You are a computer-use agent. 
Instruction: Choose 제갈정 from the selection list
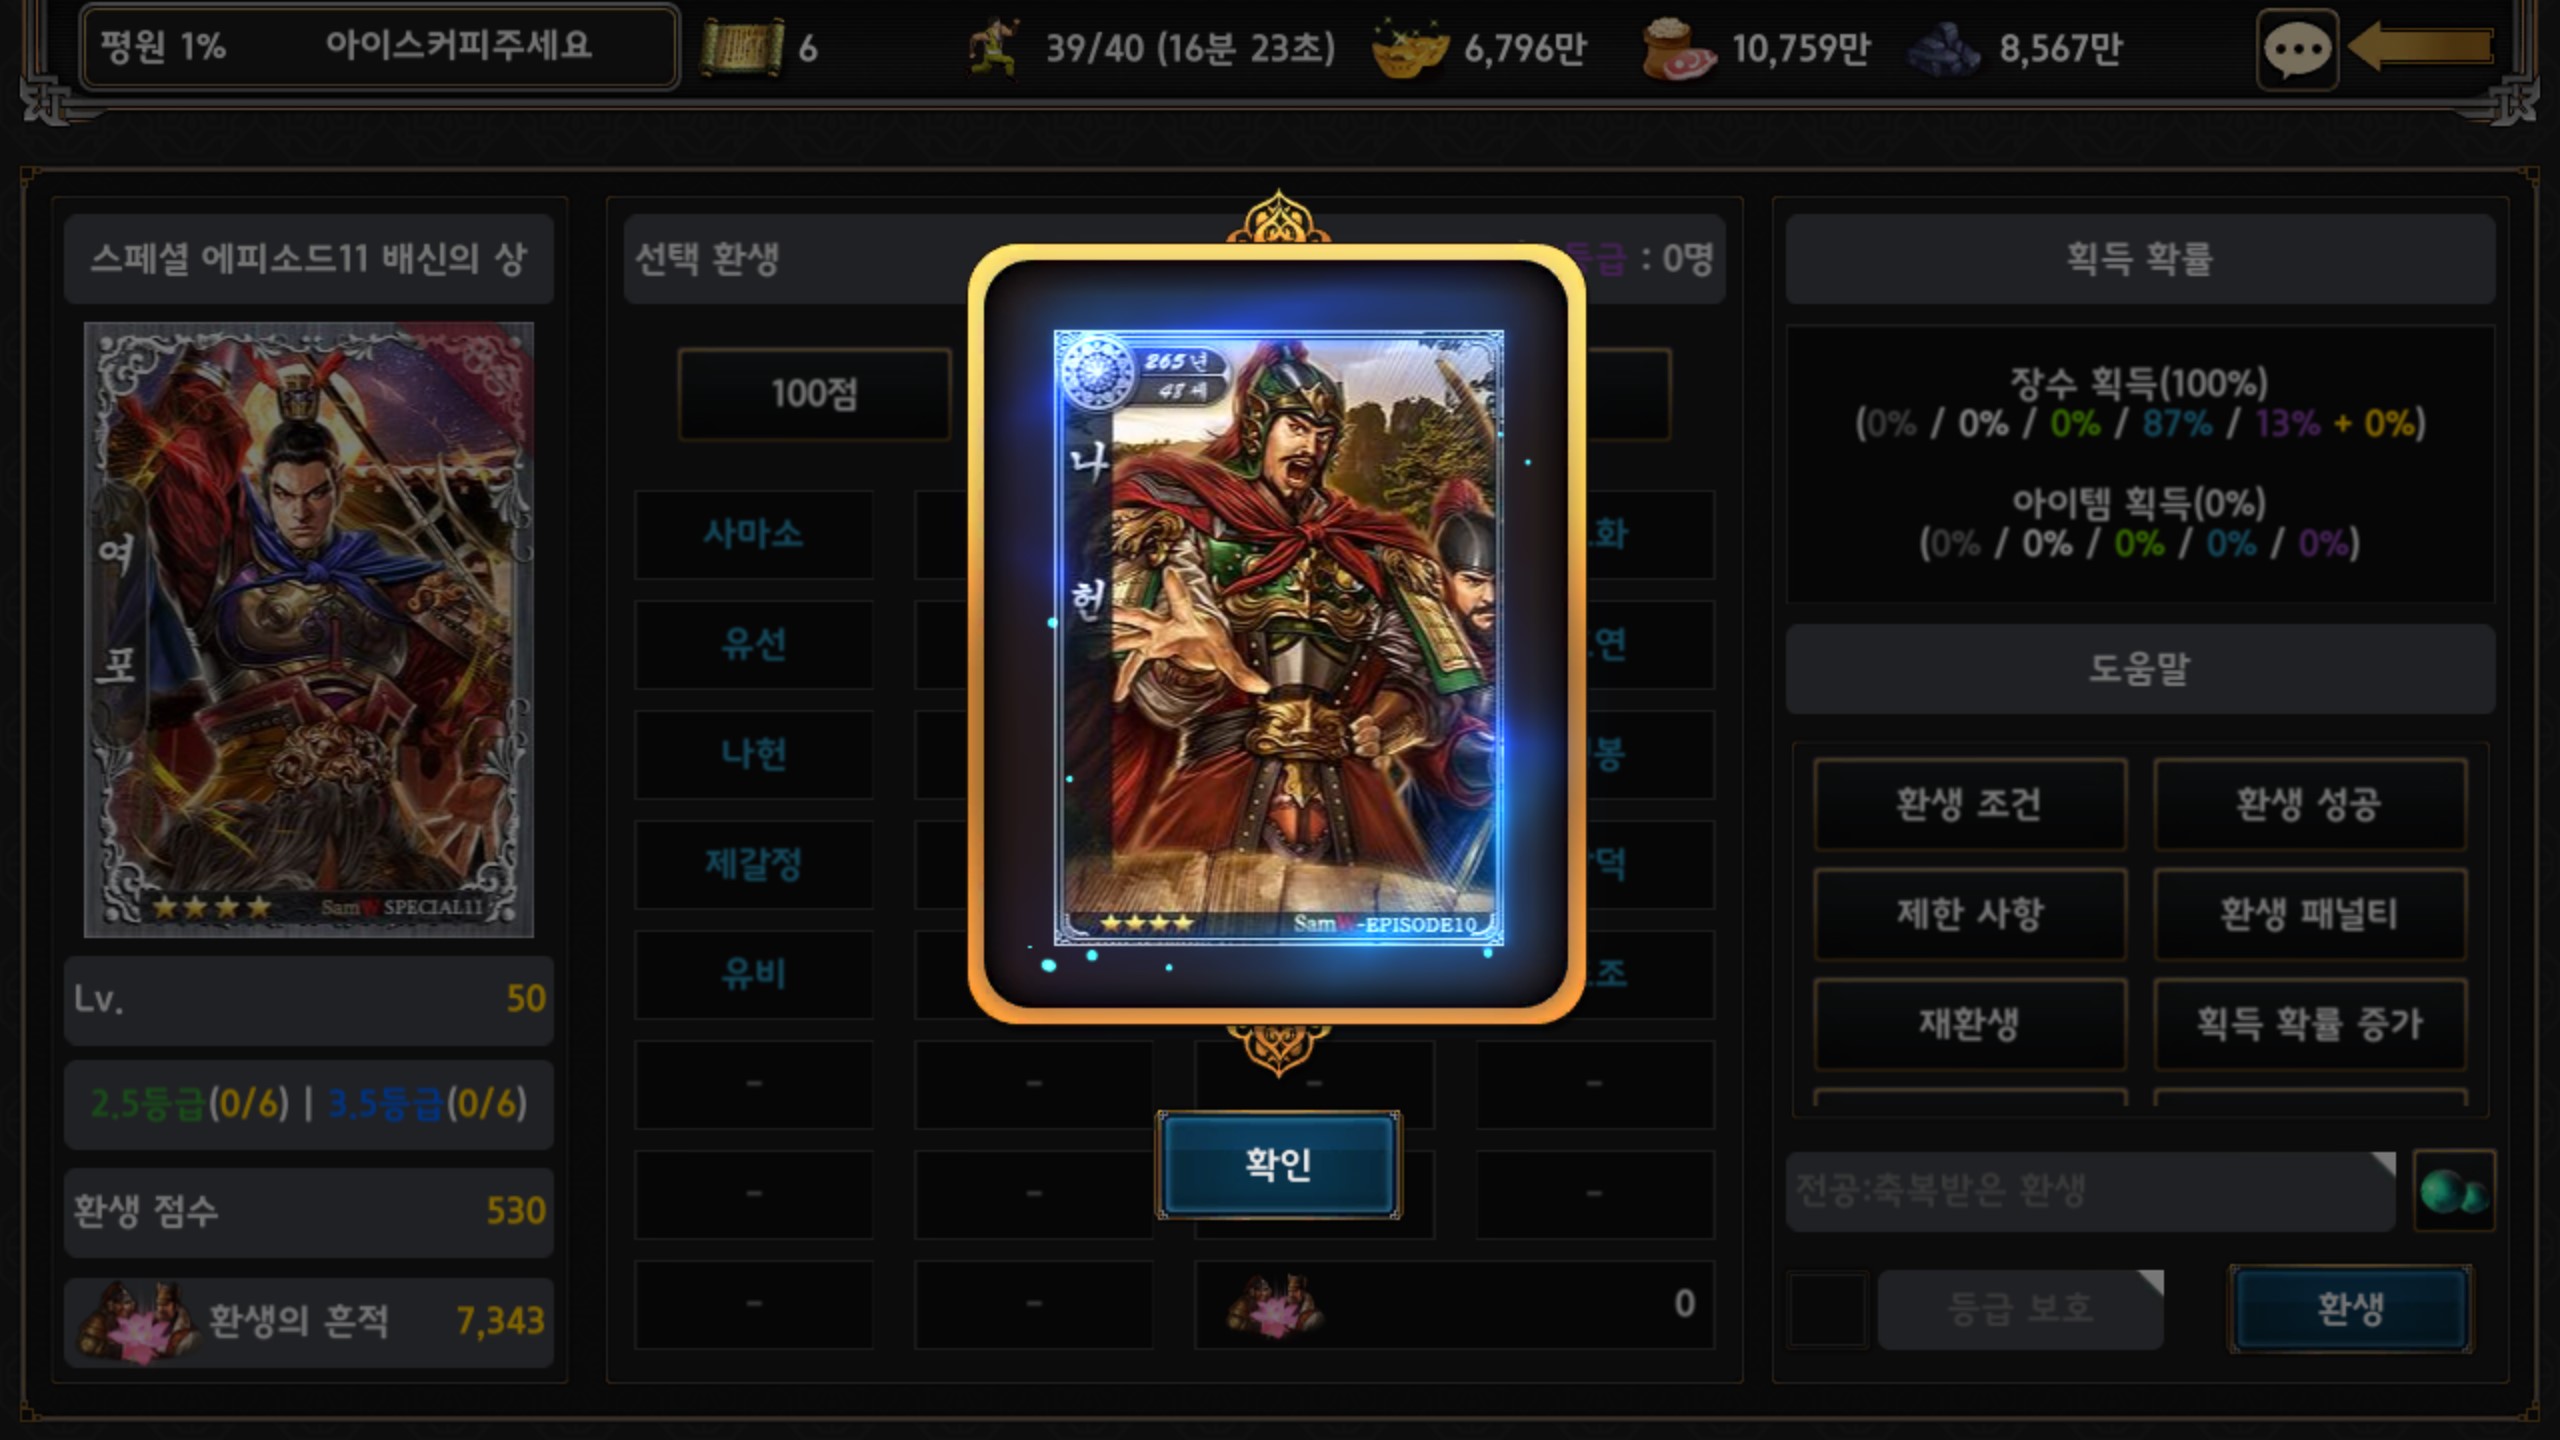tap(754, 864)
